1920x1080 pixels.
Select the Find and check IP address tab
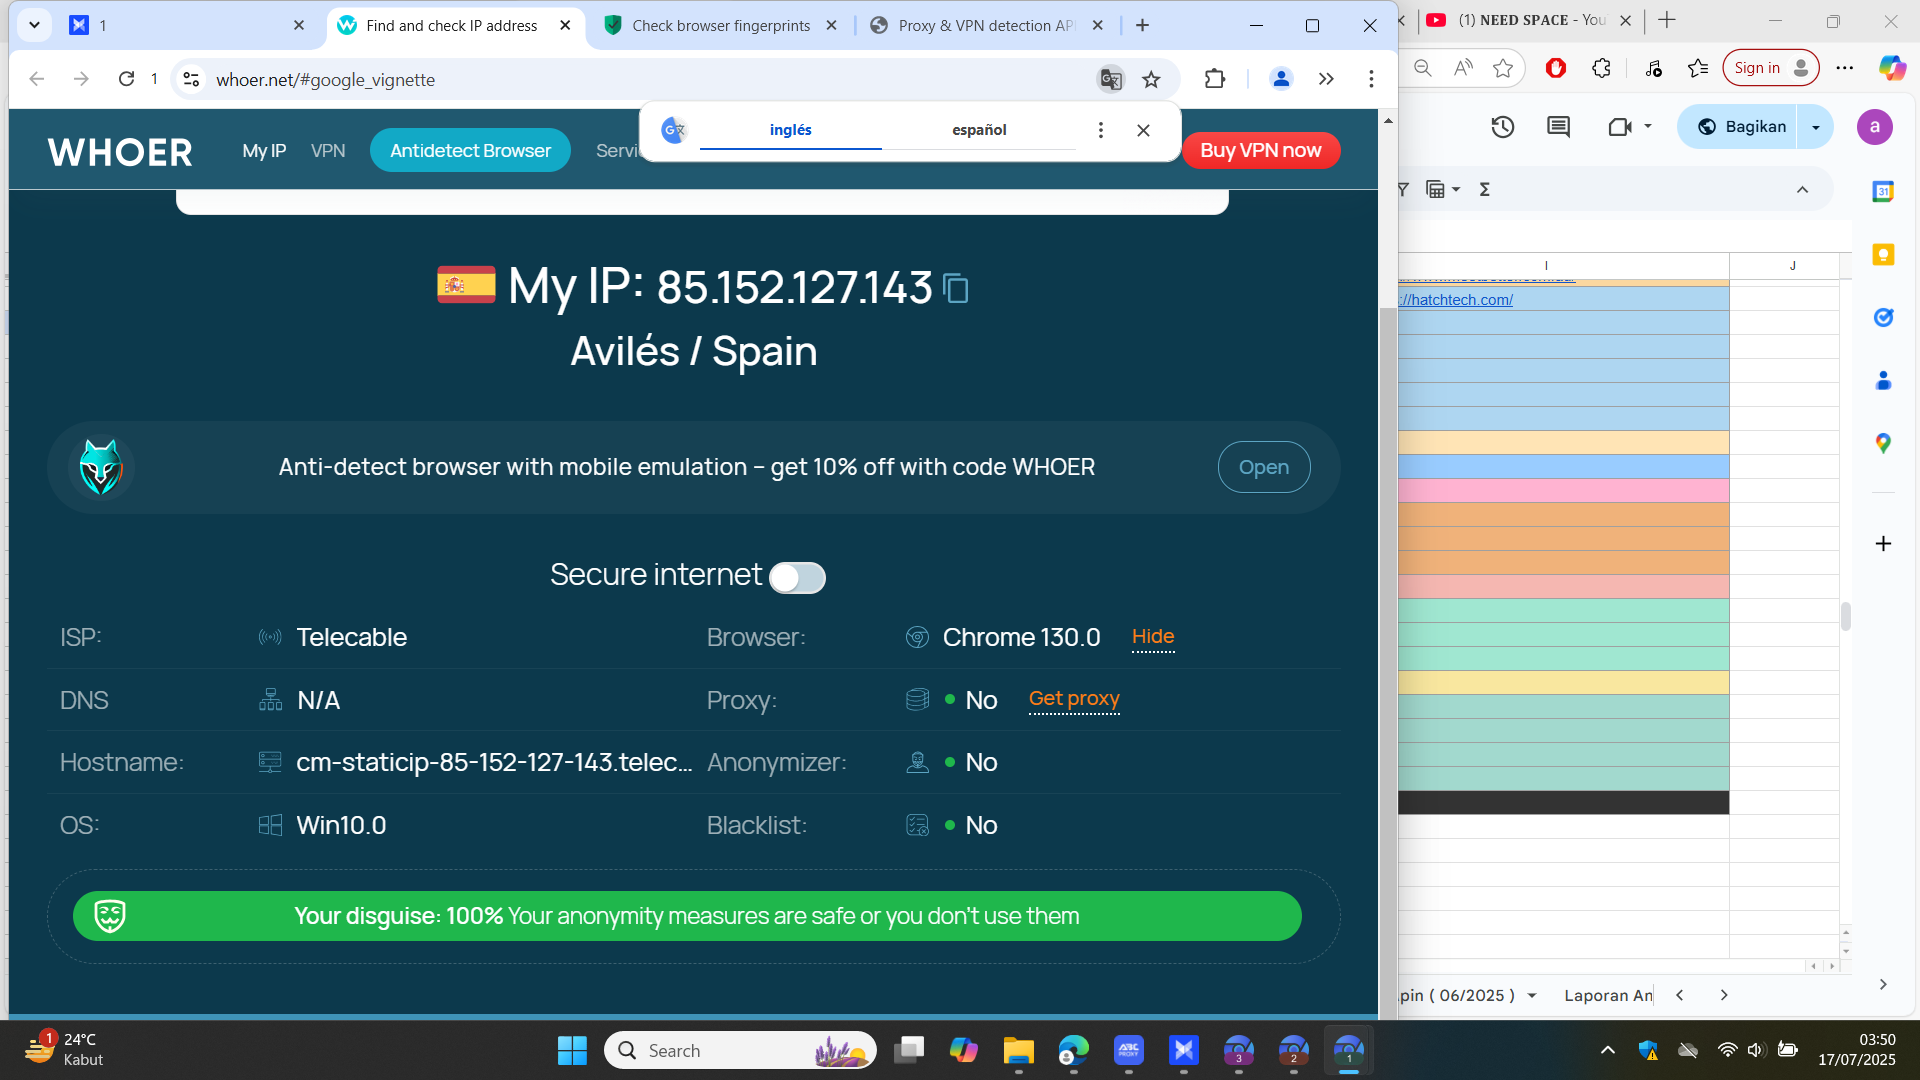tap(452, 26)
